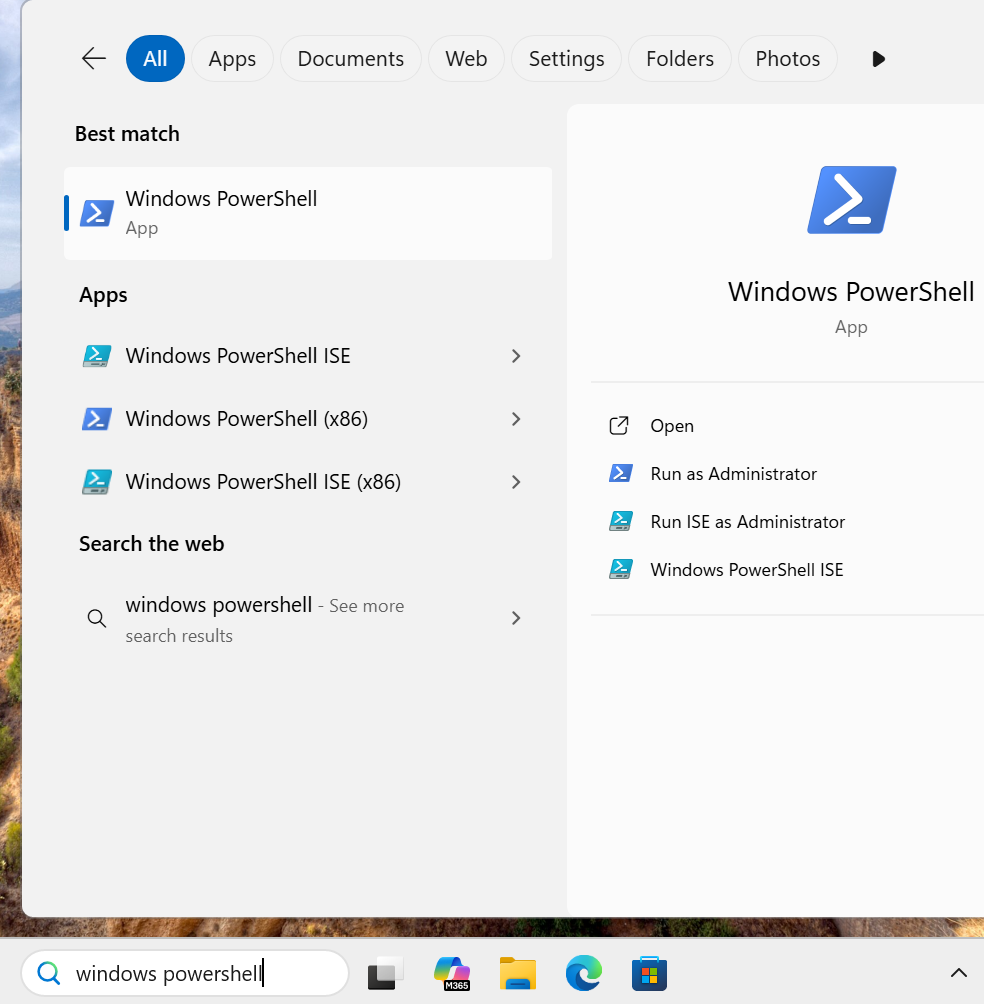Switch to the Documents filter tab
Screen dimensions: 984x1004
351,59
